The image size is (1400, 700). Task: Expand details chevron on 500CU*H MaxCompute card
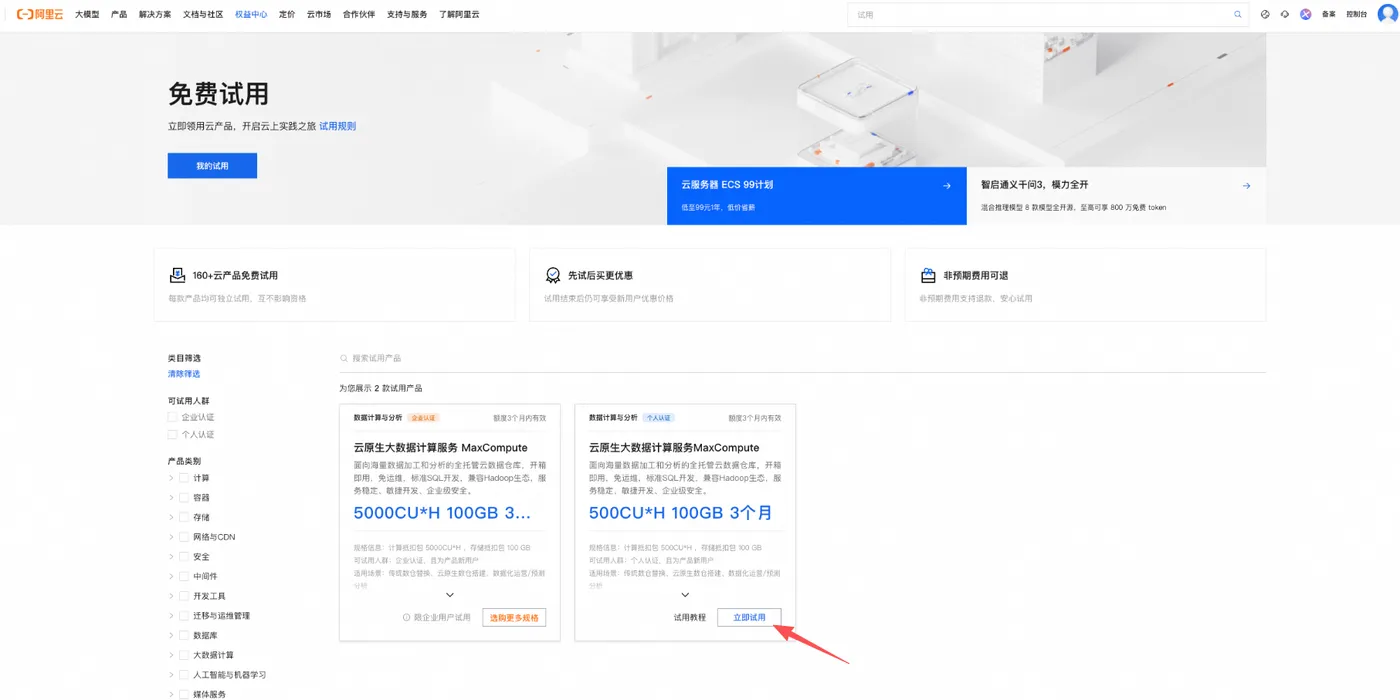[685, 595]
